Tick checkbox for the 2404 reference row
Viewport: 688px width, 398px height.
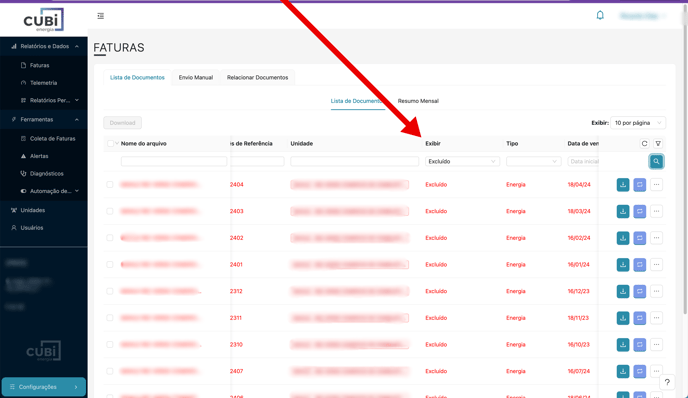110,185
